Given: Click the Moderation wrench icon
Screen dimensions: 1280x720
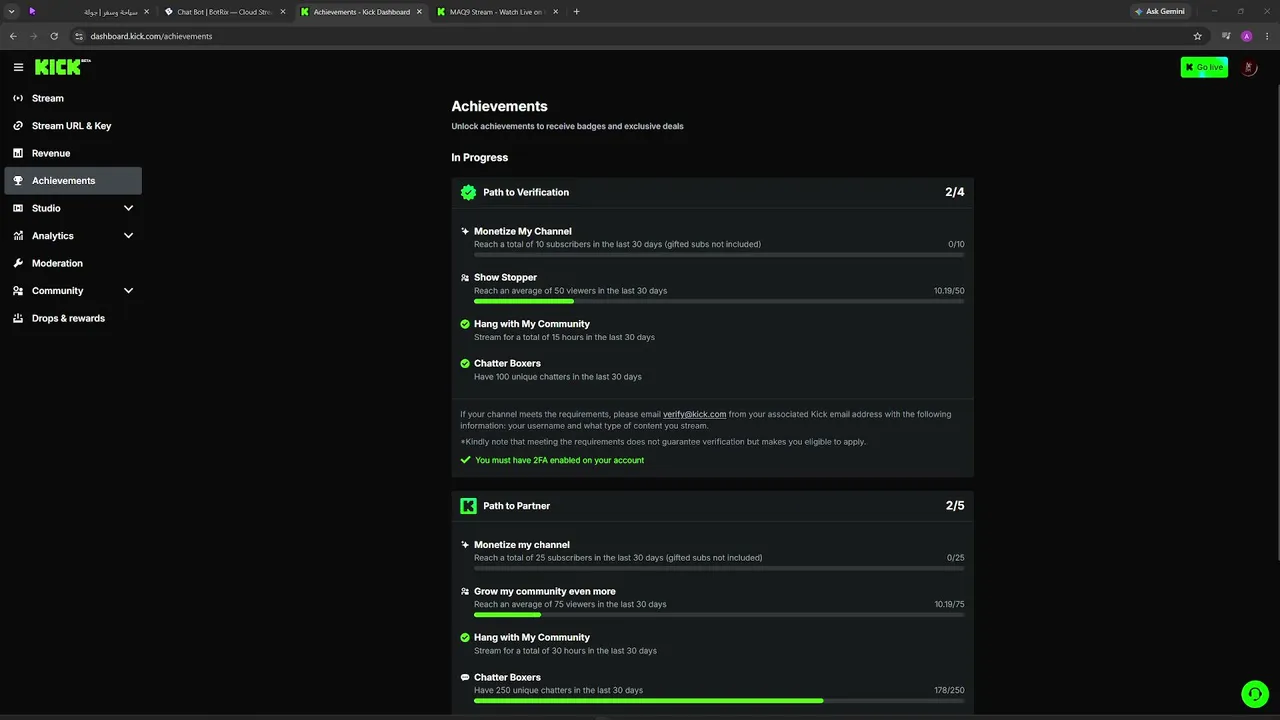Looking at the screenshot, I should [x=18, y=263].
